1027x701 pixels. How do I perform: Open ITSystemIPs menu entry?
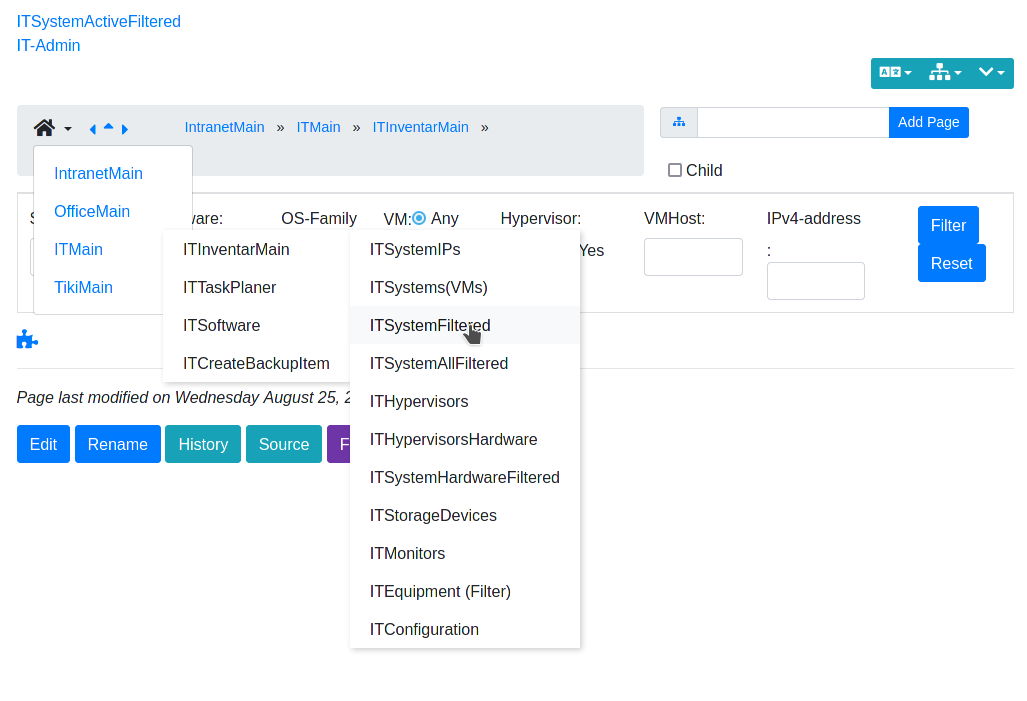[x=465, y=250]
